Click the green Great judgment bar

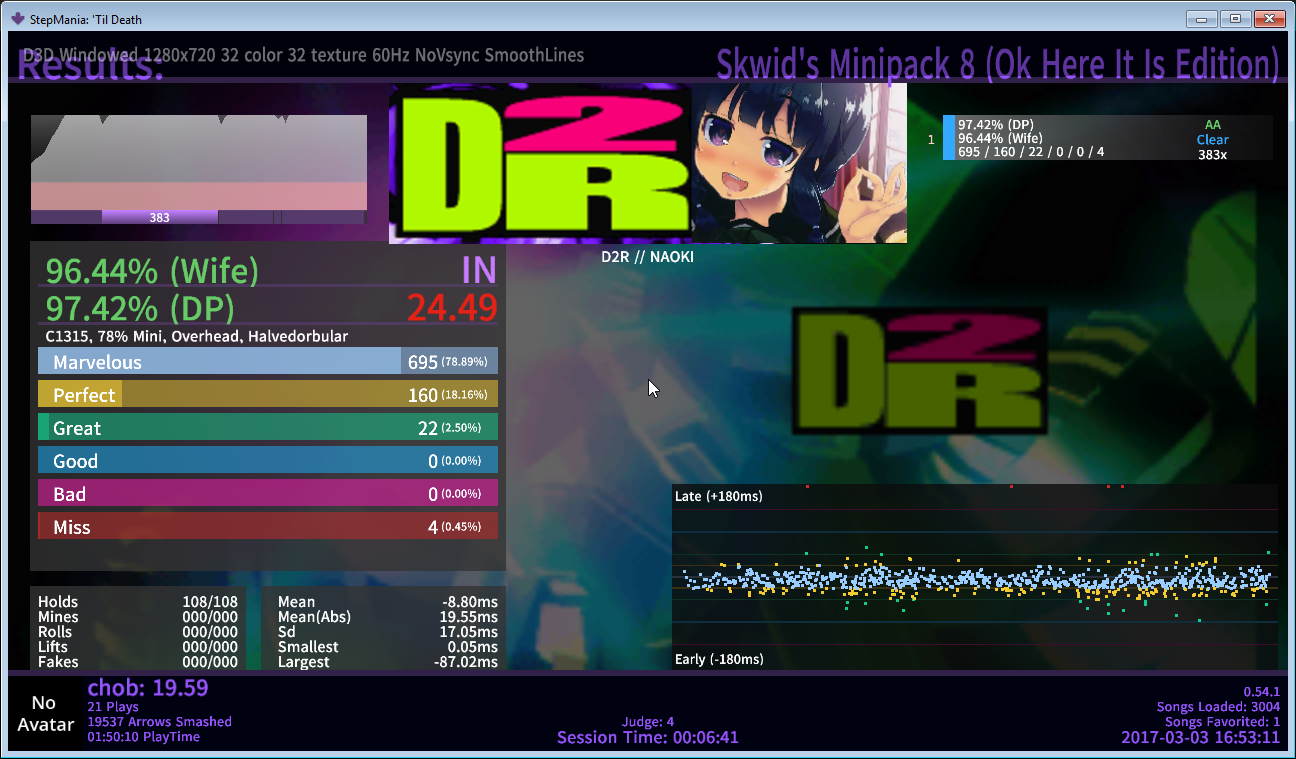[268, 428]
